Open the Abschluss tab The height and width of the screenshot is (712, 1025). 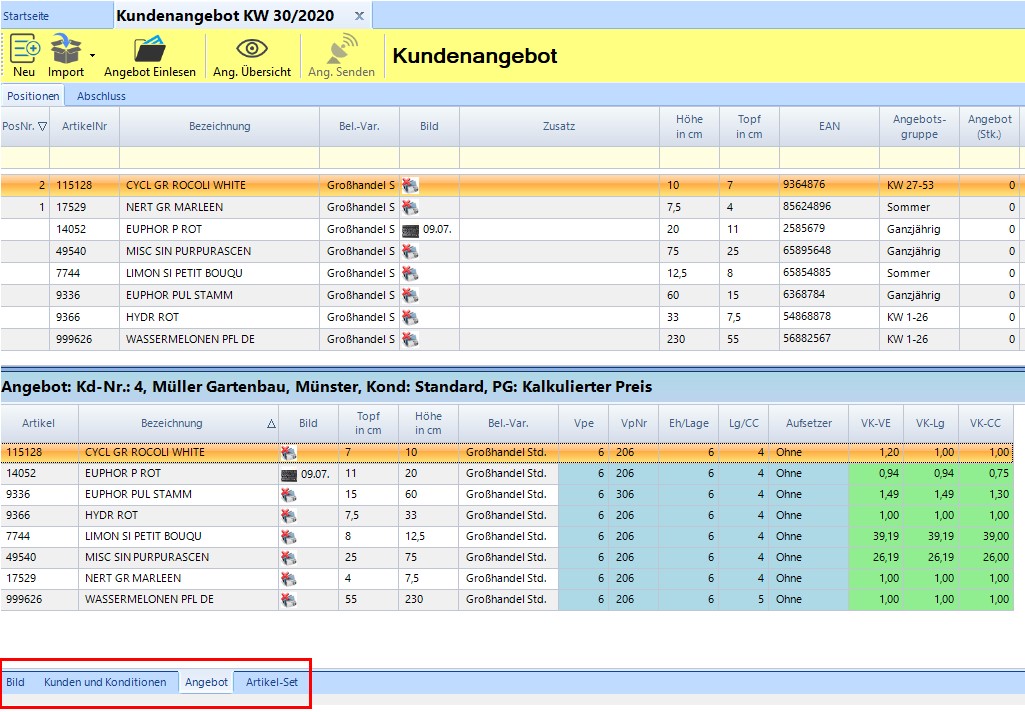coord(101,96)
